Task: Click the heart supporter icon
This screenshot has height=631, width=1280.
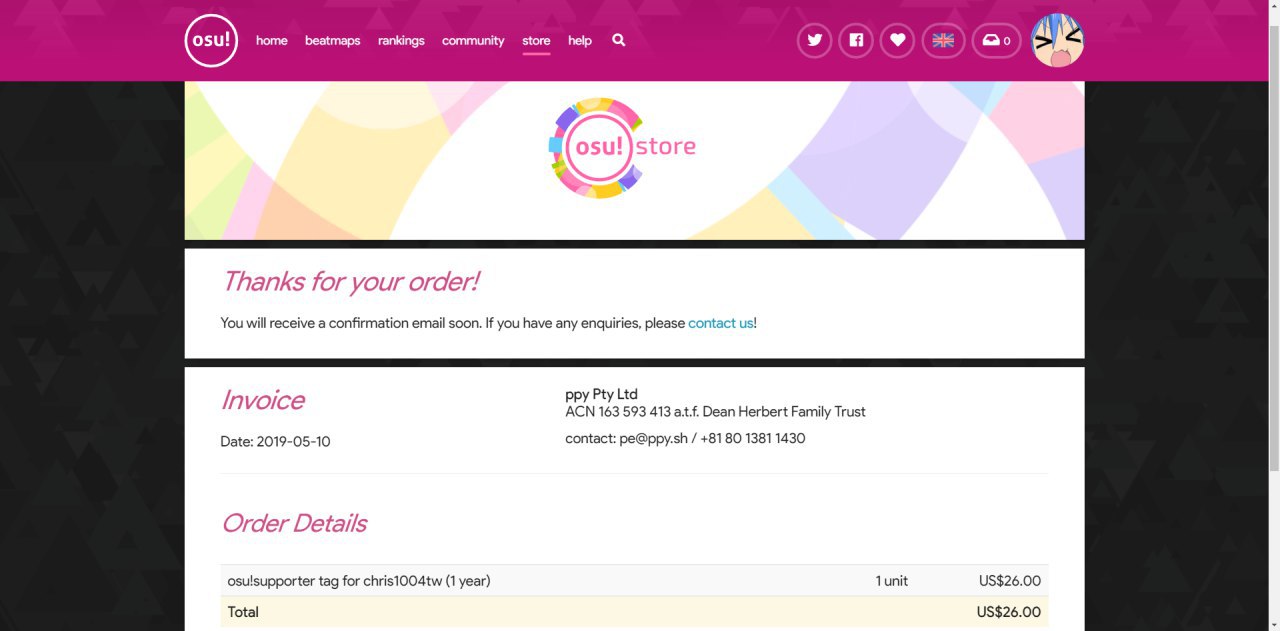Action: coord(897,41)
